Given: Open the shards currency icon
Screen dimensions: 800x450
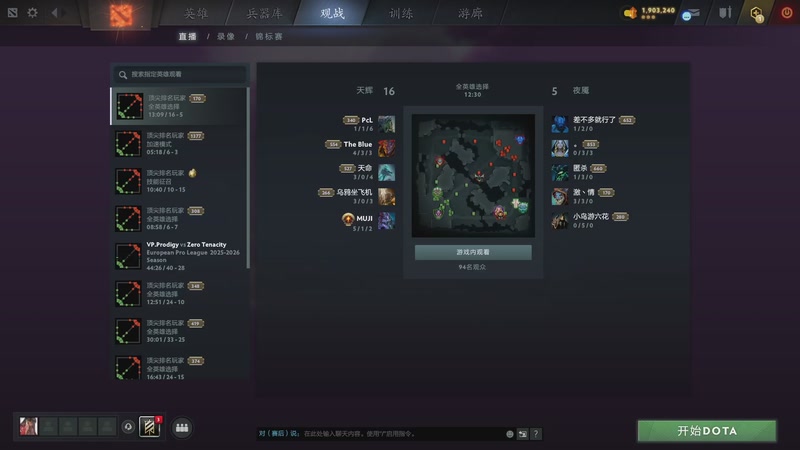Looking at the screenshot, I should 631,13.
